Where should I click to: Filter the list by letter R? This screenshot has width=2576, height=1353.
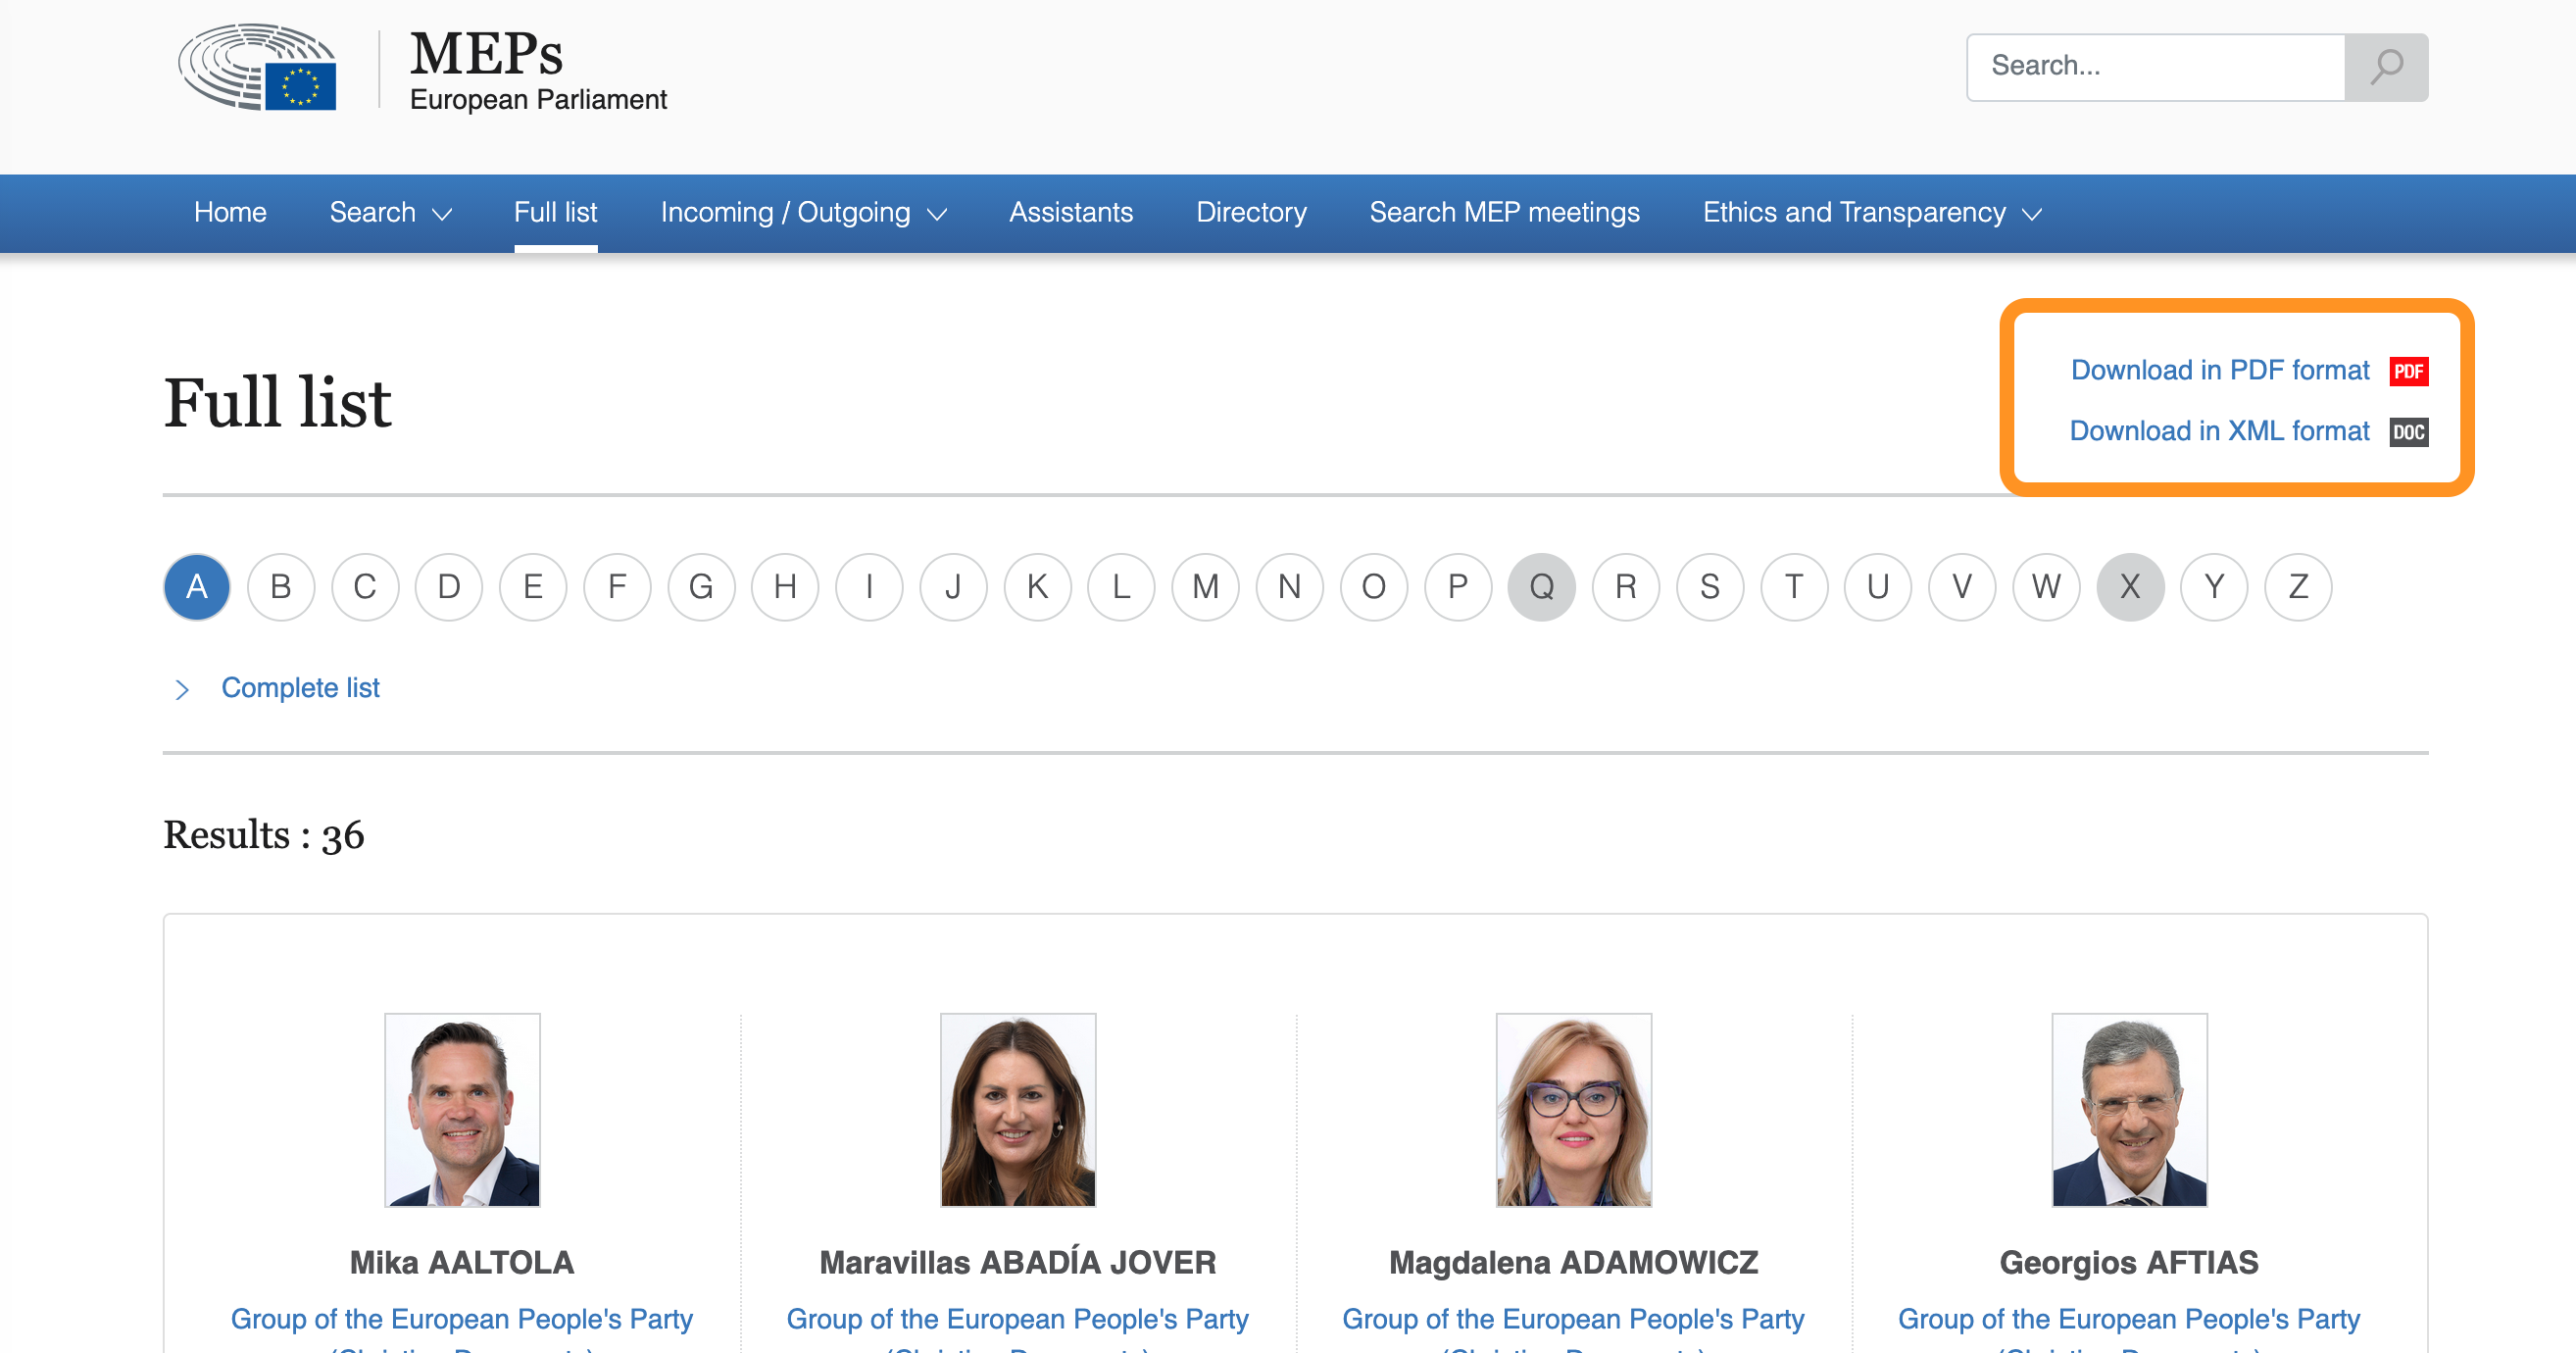(1626, 587)
